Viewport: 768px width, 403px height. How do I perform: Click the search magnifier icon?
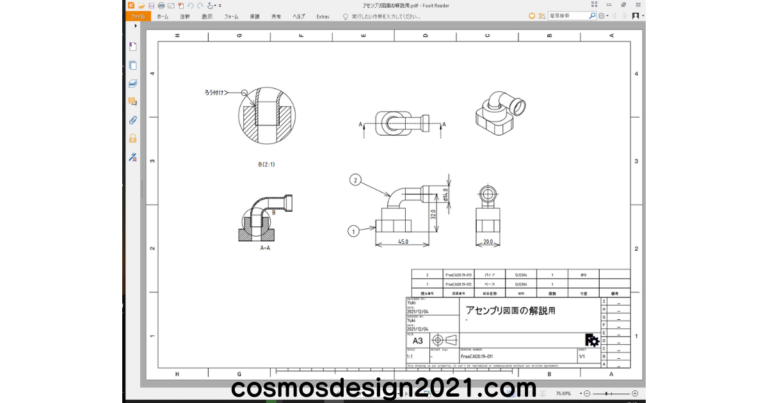[594, 16]
